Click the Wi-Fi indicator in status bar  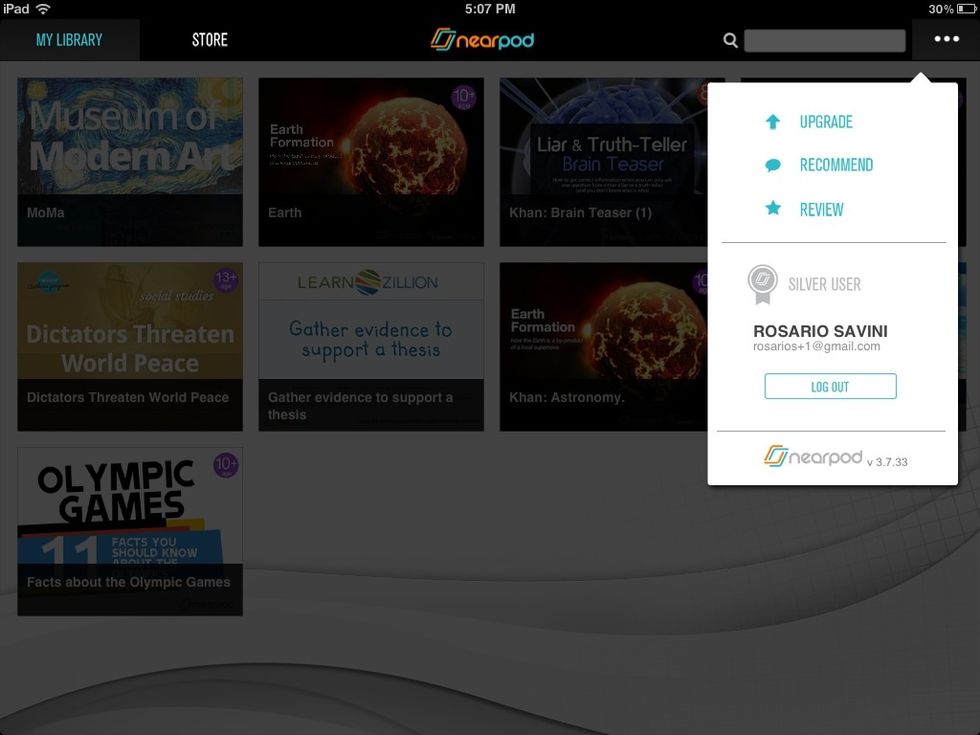(40, 8)
